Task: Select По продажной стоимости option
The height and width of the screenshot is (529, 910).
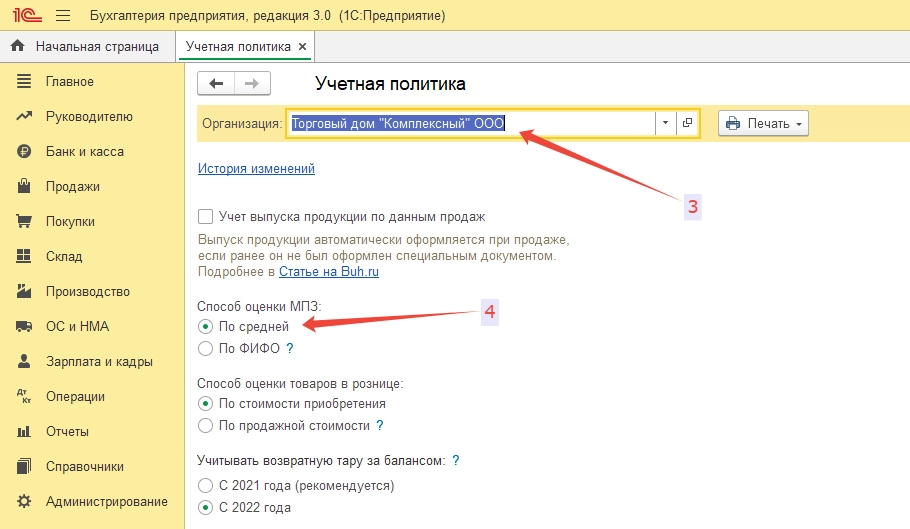Action: pyautogui.click(x=205, y=425)
